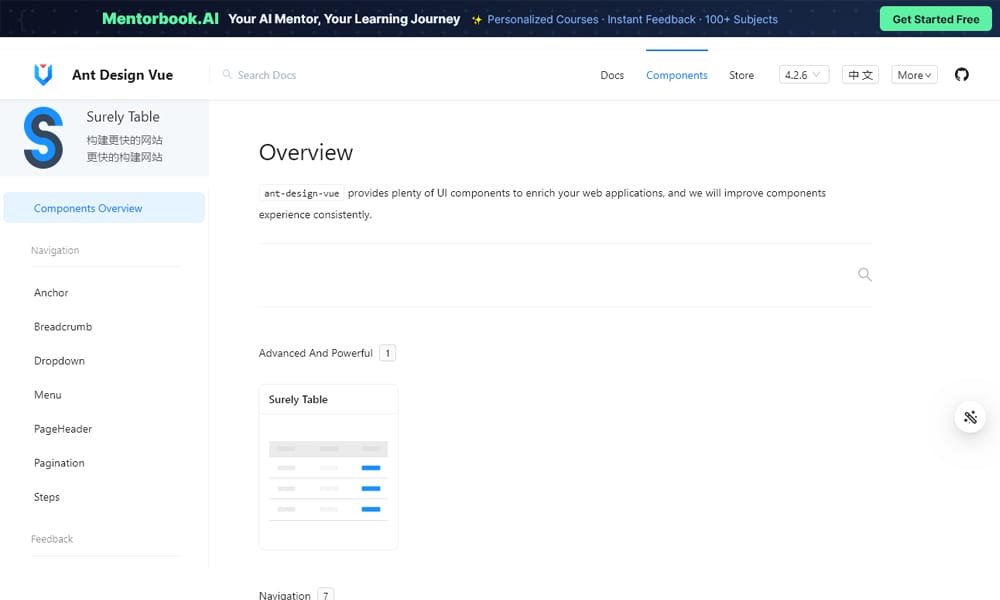Click the Get Started Free button

point(934,19)
